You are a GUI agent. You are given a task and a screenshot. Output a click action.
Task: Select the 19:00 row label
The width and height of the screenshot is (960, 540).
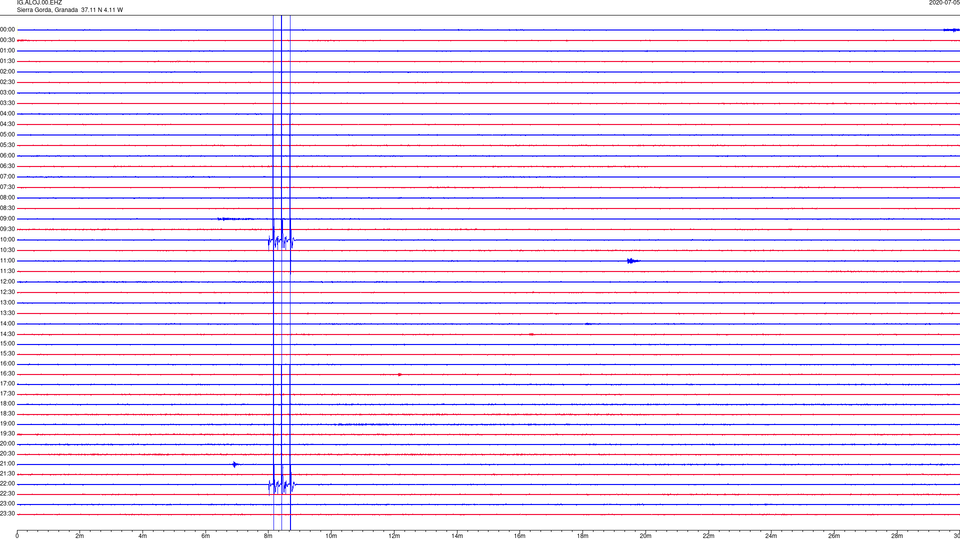click(x=7, y=424)
